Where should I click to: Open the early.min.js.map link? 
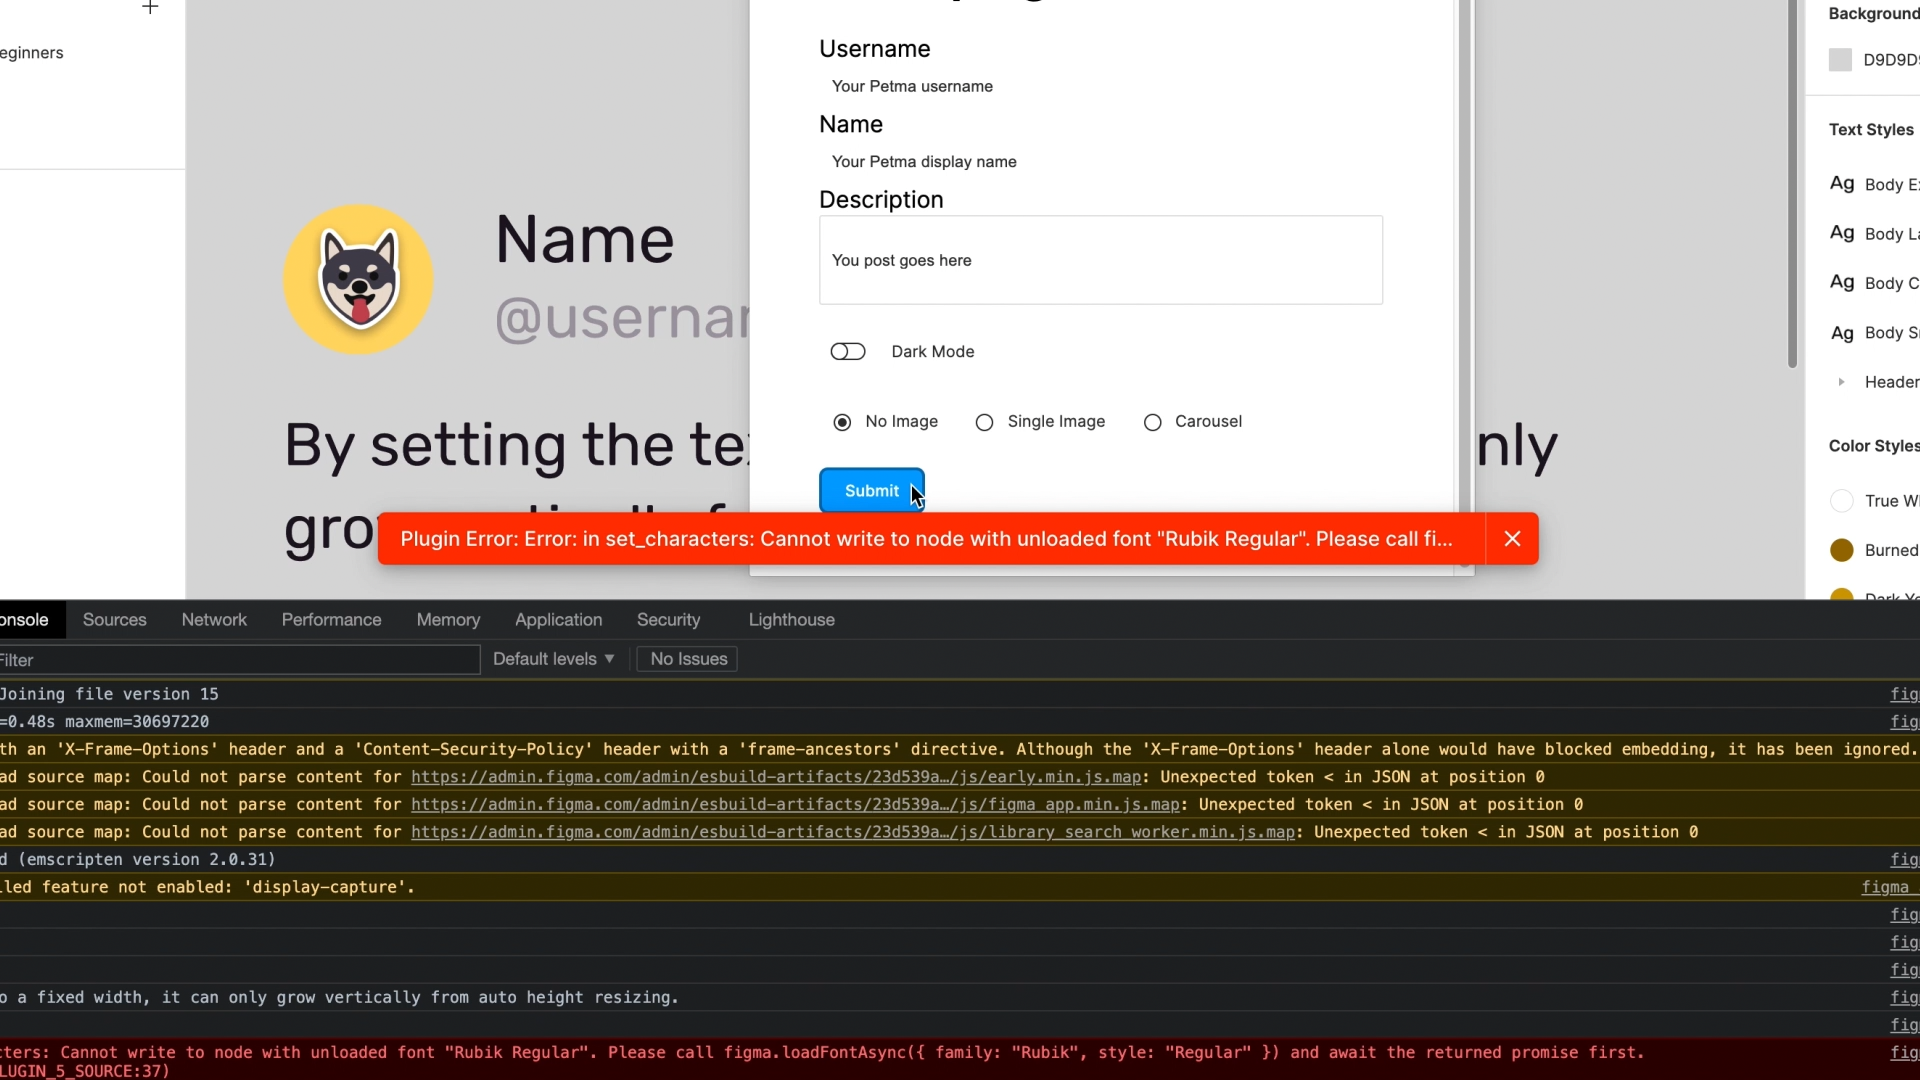pos(775,777)
